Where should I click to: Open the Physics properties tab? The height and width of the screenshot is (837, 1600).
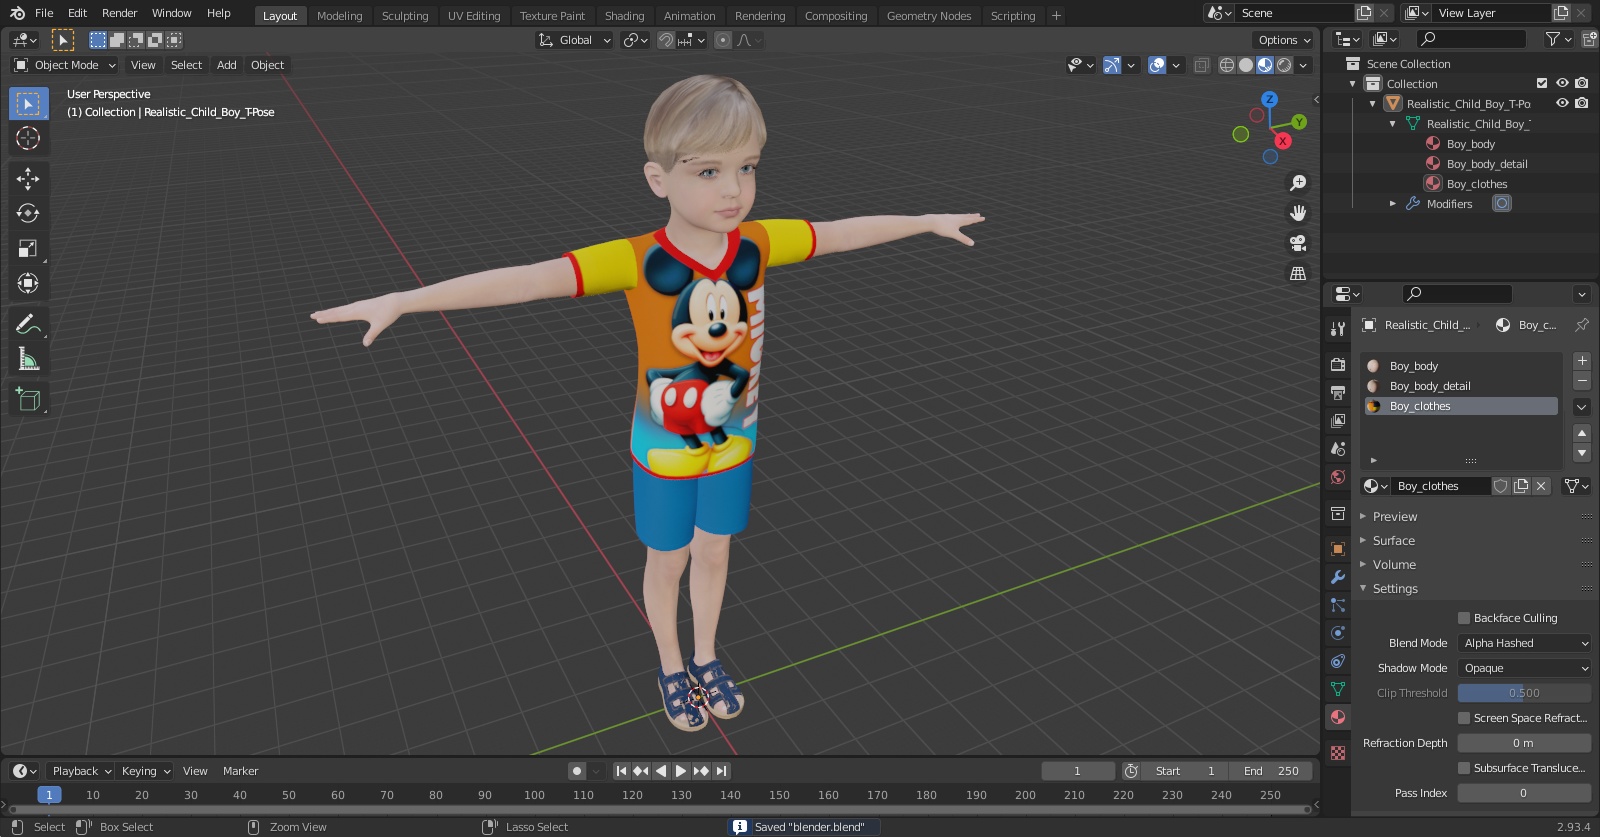coord(1338,633)
